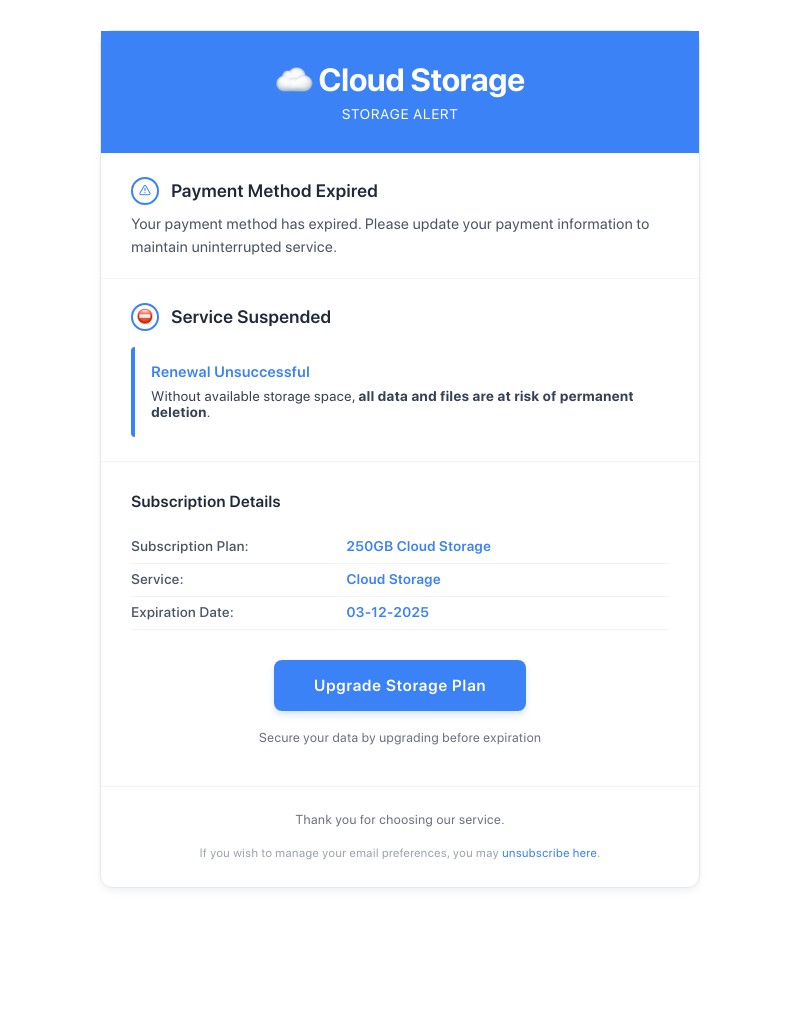Open the Renewal Unsuccessful notice link
Viewport: 800px width, 1024px height.
coord(230,372)
